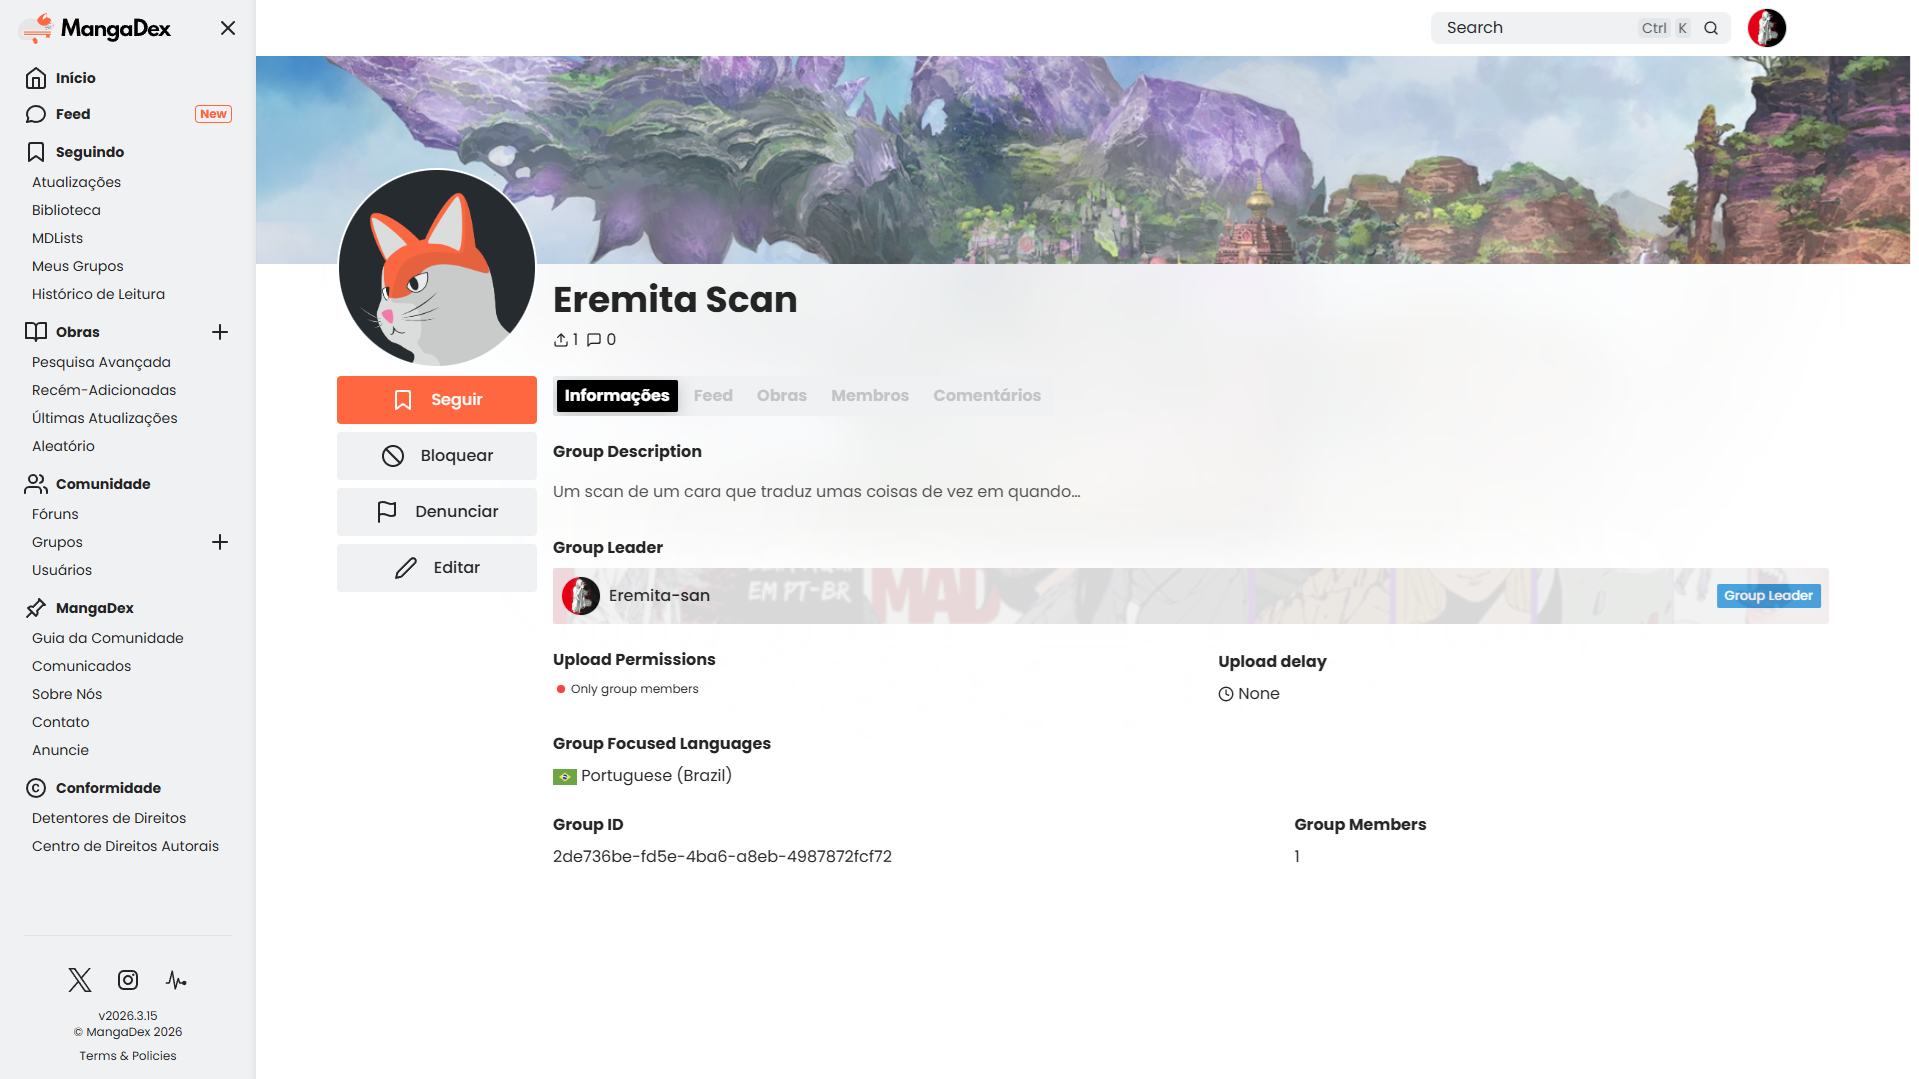The width and height of the screenshot is (1919, 1079).
Task: Click the plus icon next to Obras
Action: (220, 332)
